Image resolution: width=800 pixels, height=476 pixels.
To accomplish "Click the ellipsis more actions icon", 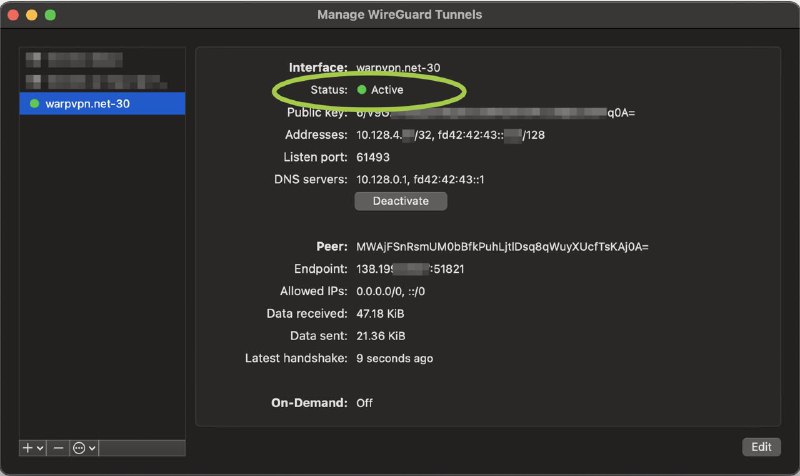I will [x=79, y=448].
